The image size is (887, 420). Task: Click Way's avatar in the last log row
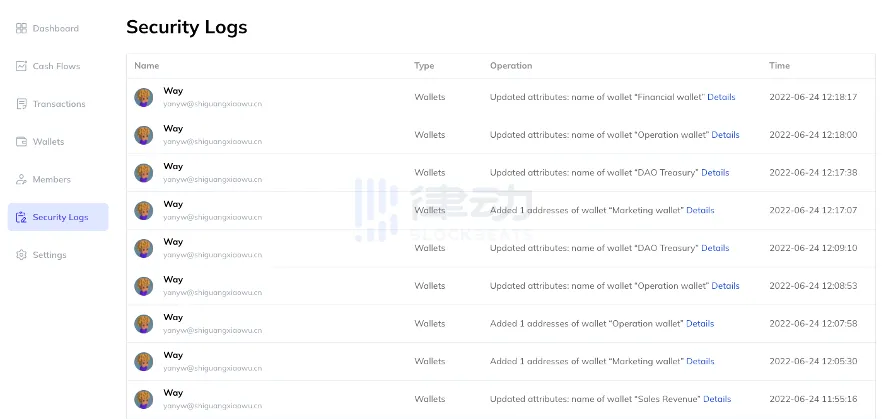[x=144, y=399]
